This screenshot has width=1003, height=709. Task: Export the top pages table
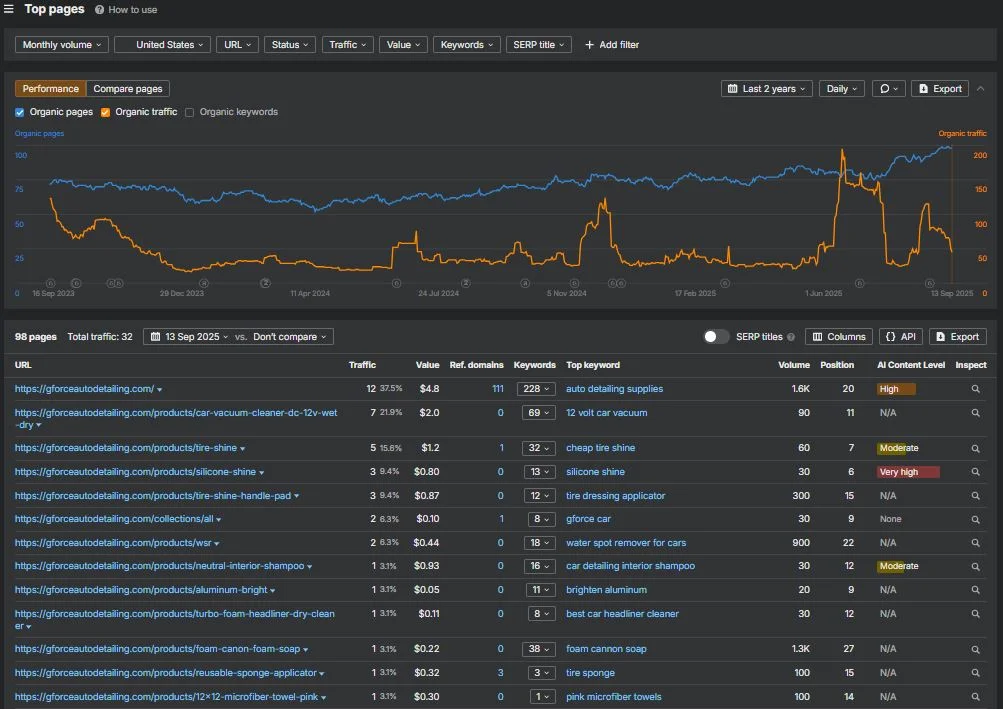pyautogui.click(x=958, y=337)
